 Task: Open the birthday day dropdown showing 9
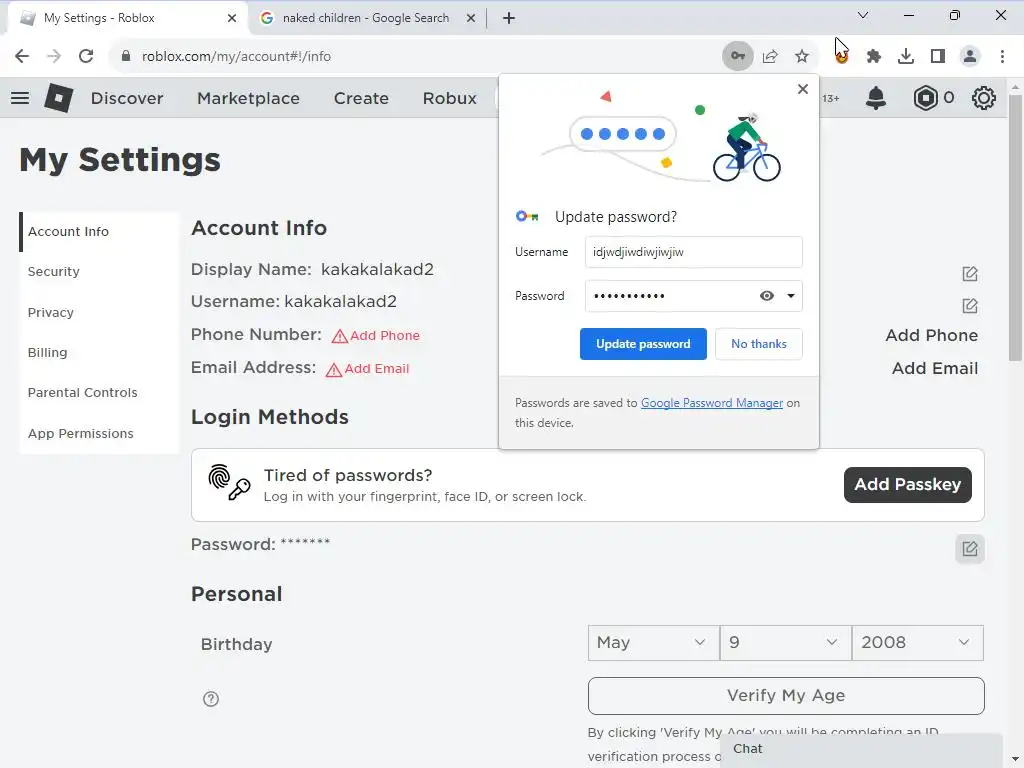click(x=786, y=643)
